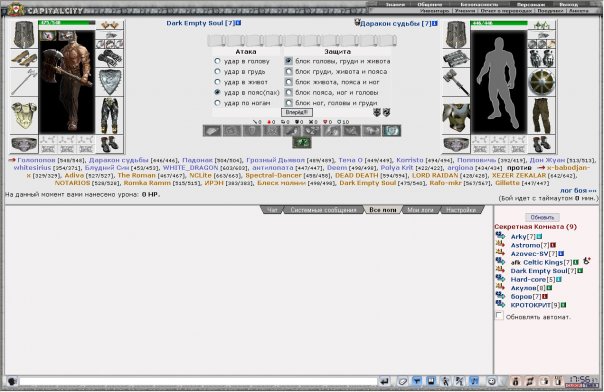Click fighter name "Голопопов" in team list
The image size is (604, 392).
[x=36, y=160]
